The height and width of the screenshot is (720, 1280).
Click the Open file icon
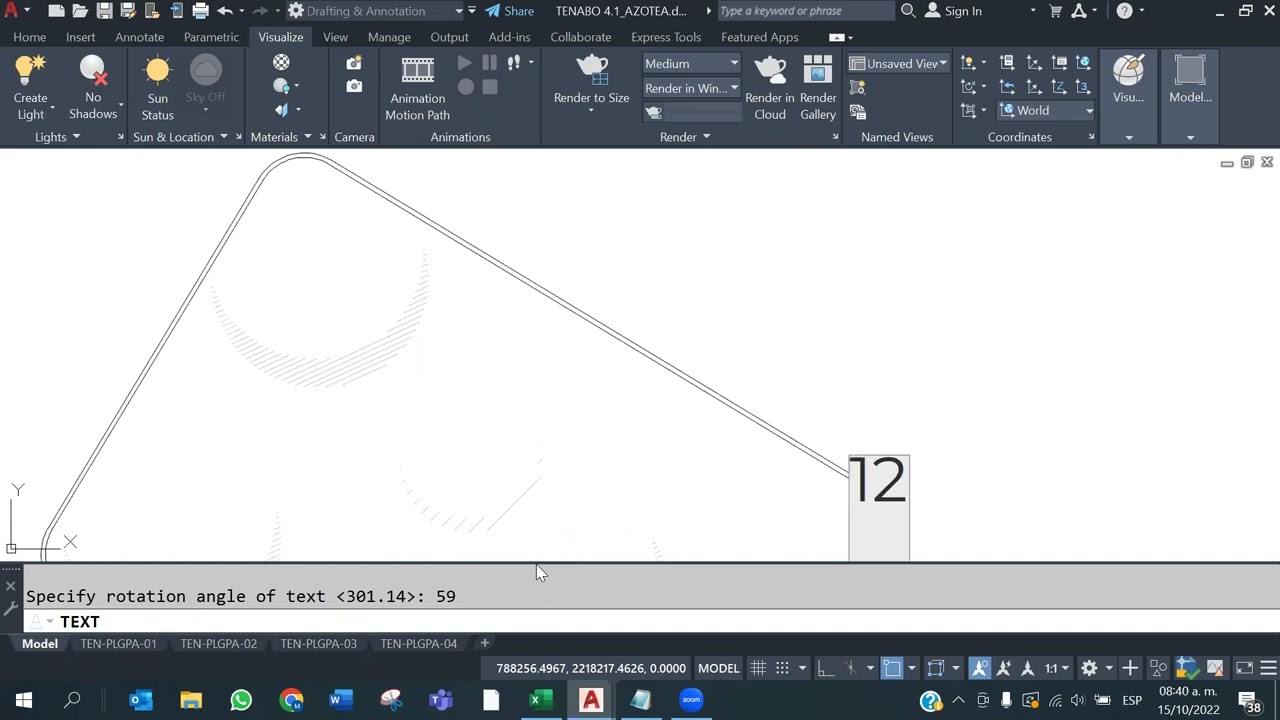(80, 11)
